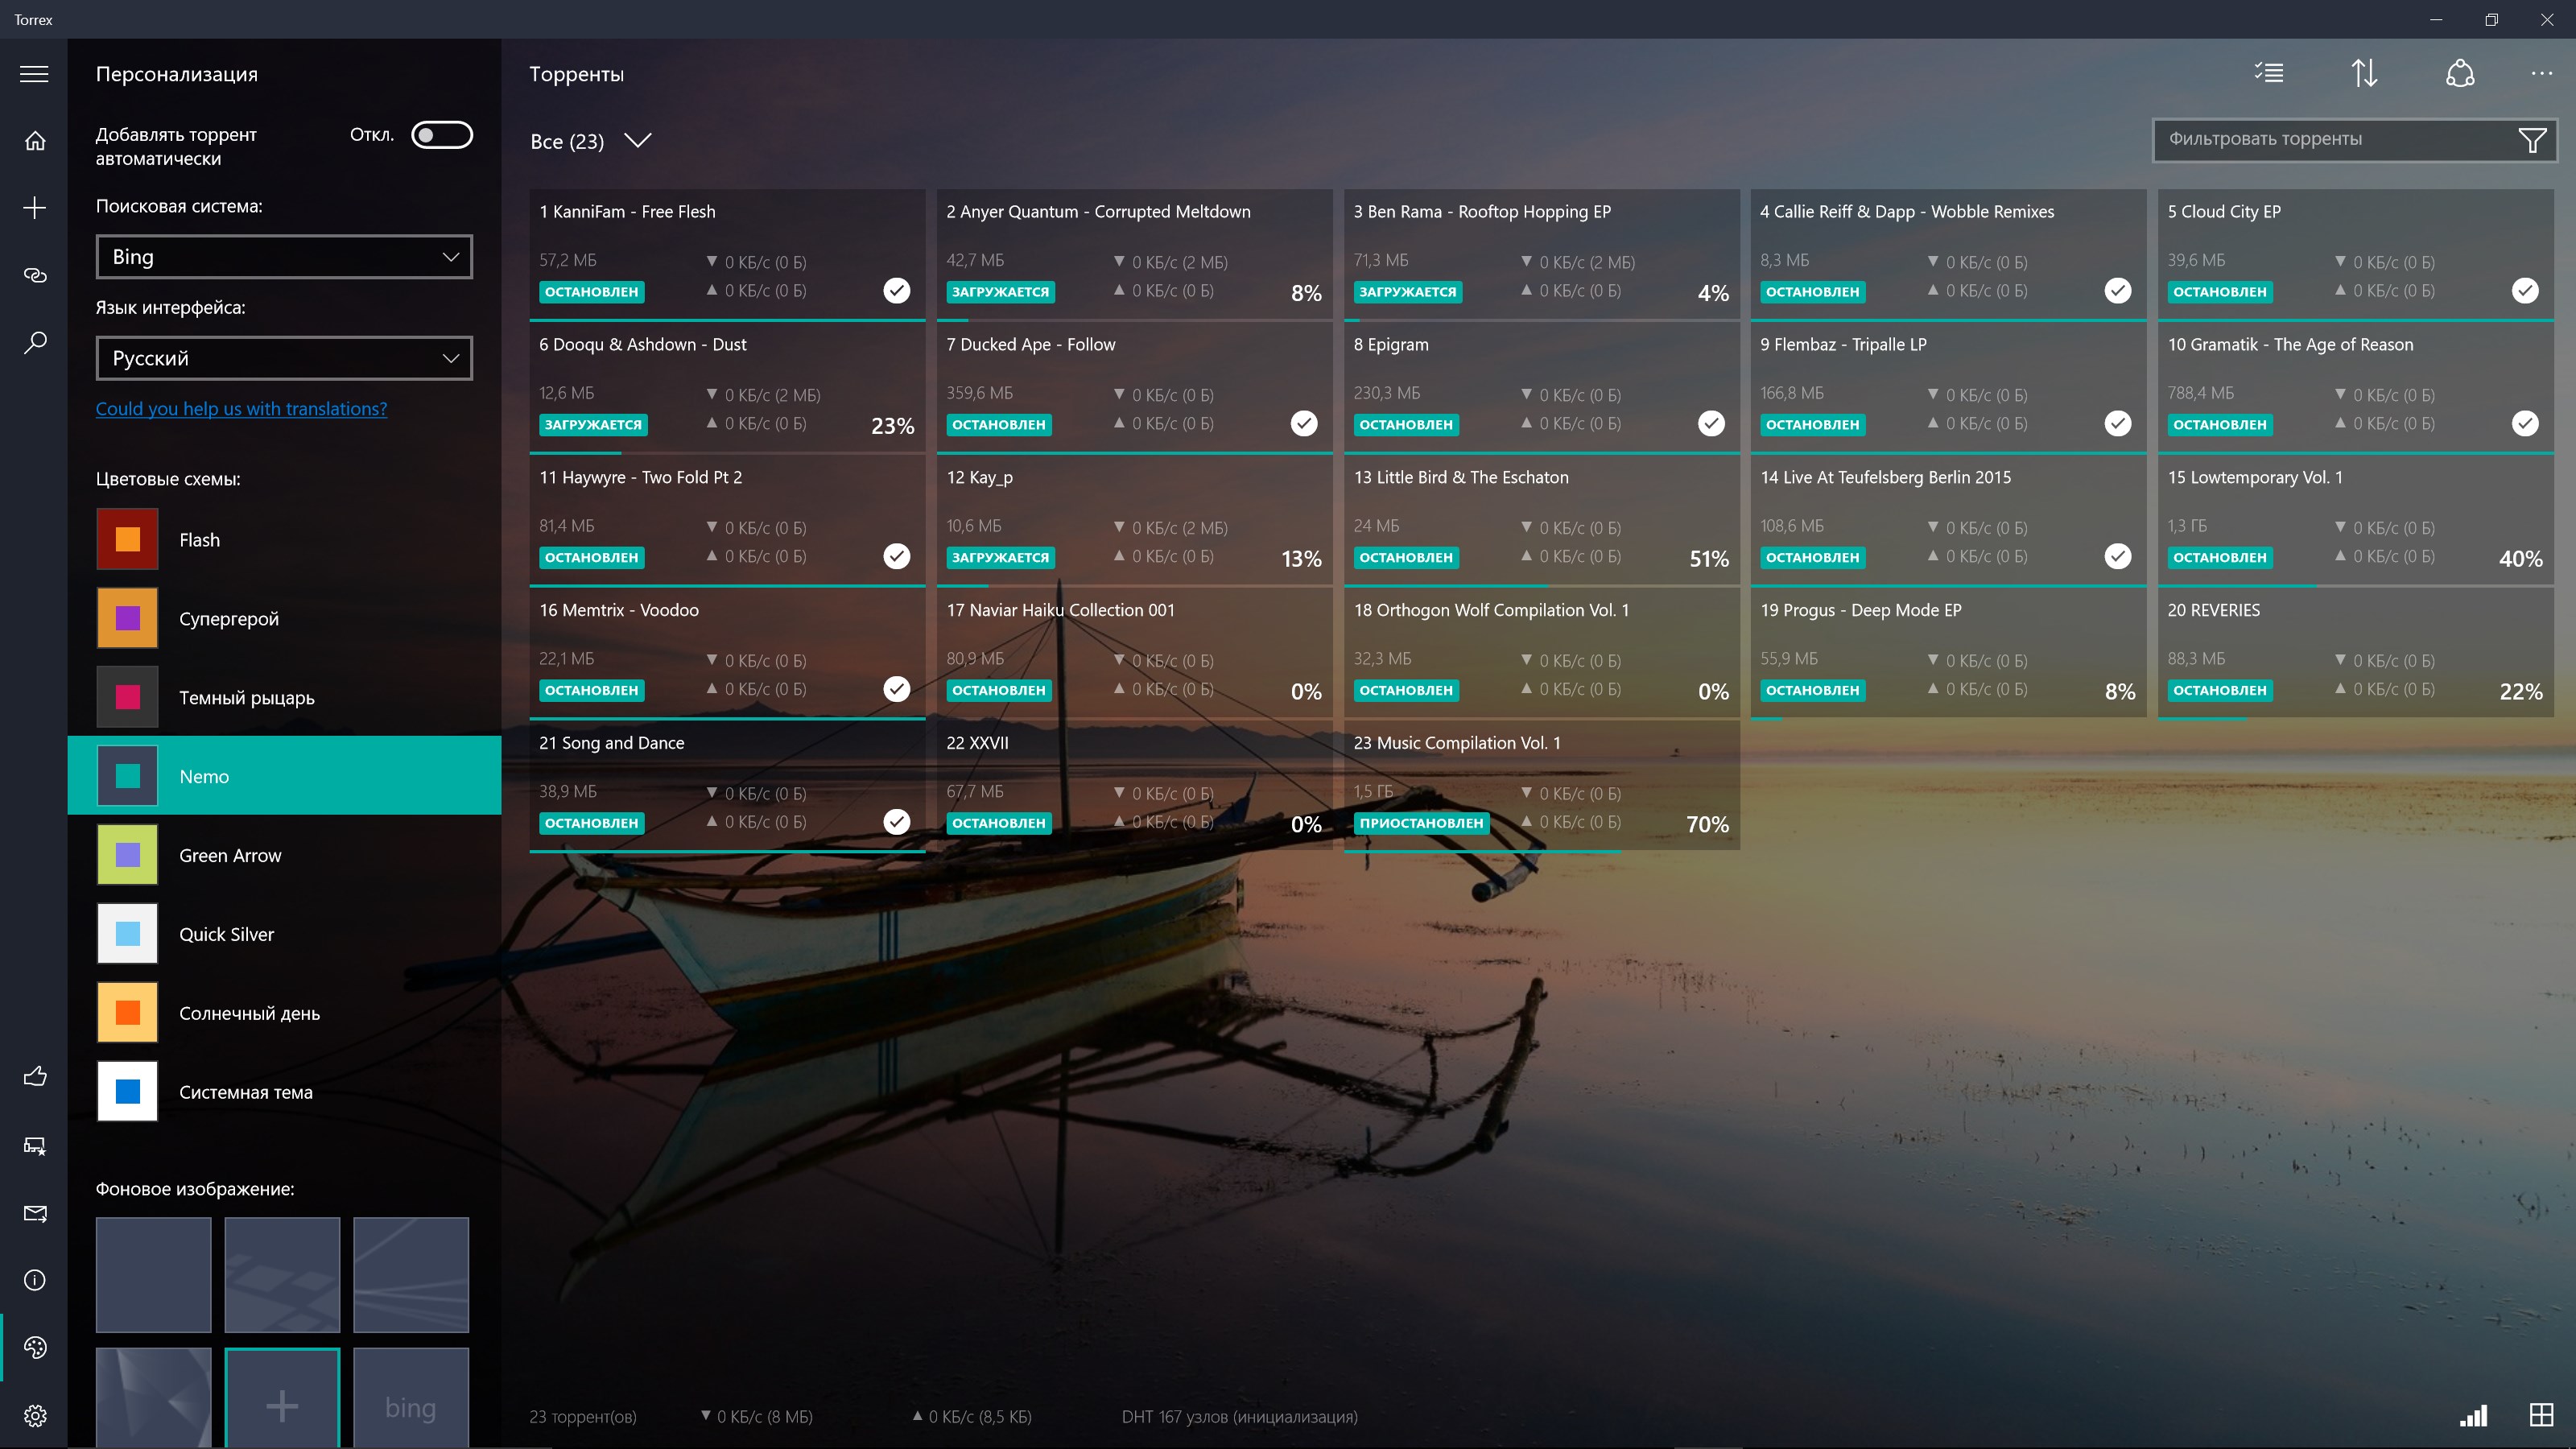The height and width of the screenshot is (1449, 2576).
Task: Click the Flash color scheme item
Action: 283,539
